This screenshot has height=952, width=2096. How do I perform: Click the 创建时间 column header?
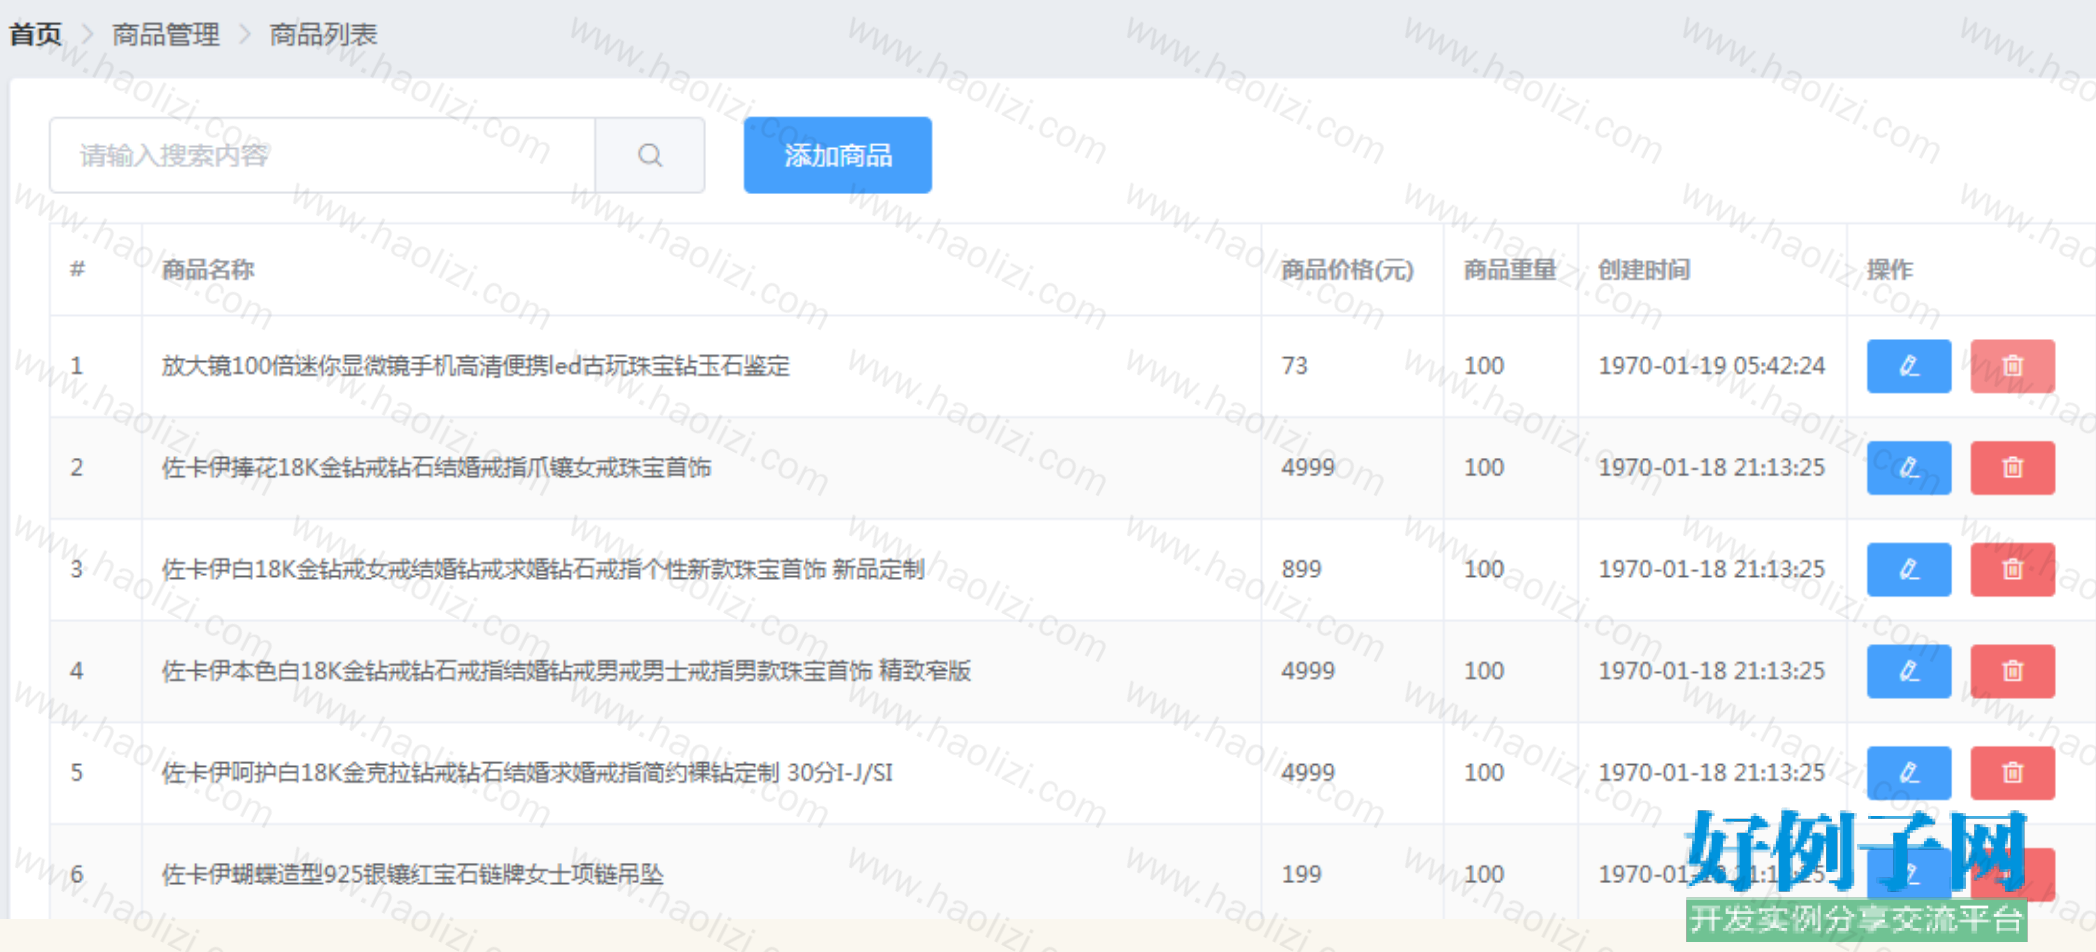point(1644,269)
